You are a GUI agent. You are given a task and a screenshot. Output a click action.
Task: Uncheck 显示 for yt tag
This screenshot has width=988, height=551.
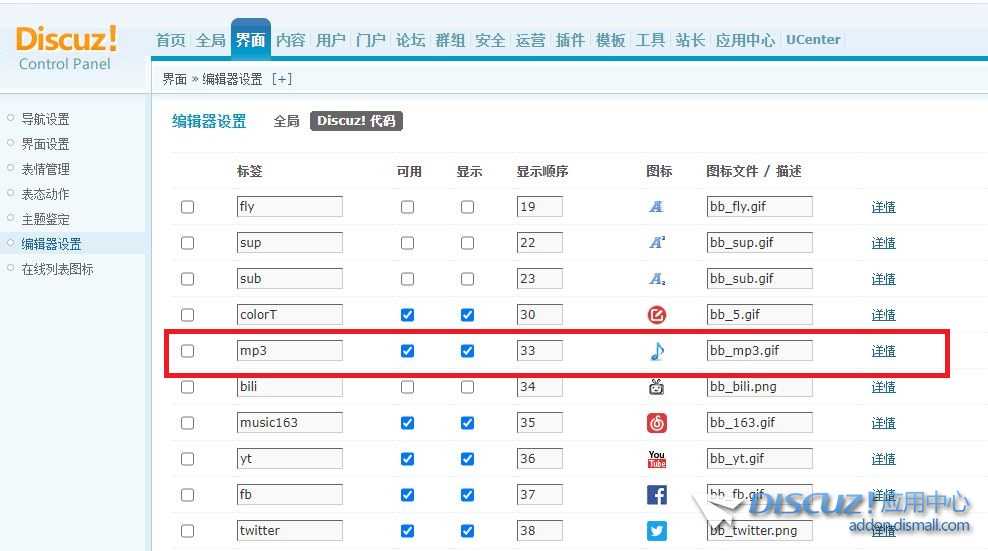coord(468,459)
